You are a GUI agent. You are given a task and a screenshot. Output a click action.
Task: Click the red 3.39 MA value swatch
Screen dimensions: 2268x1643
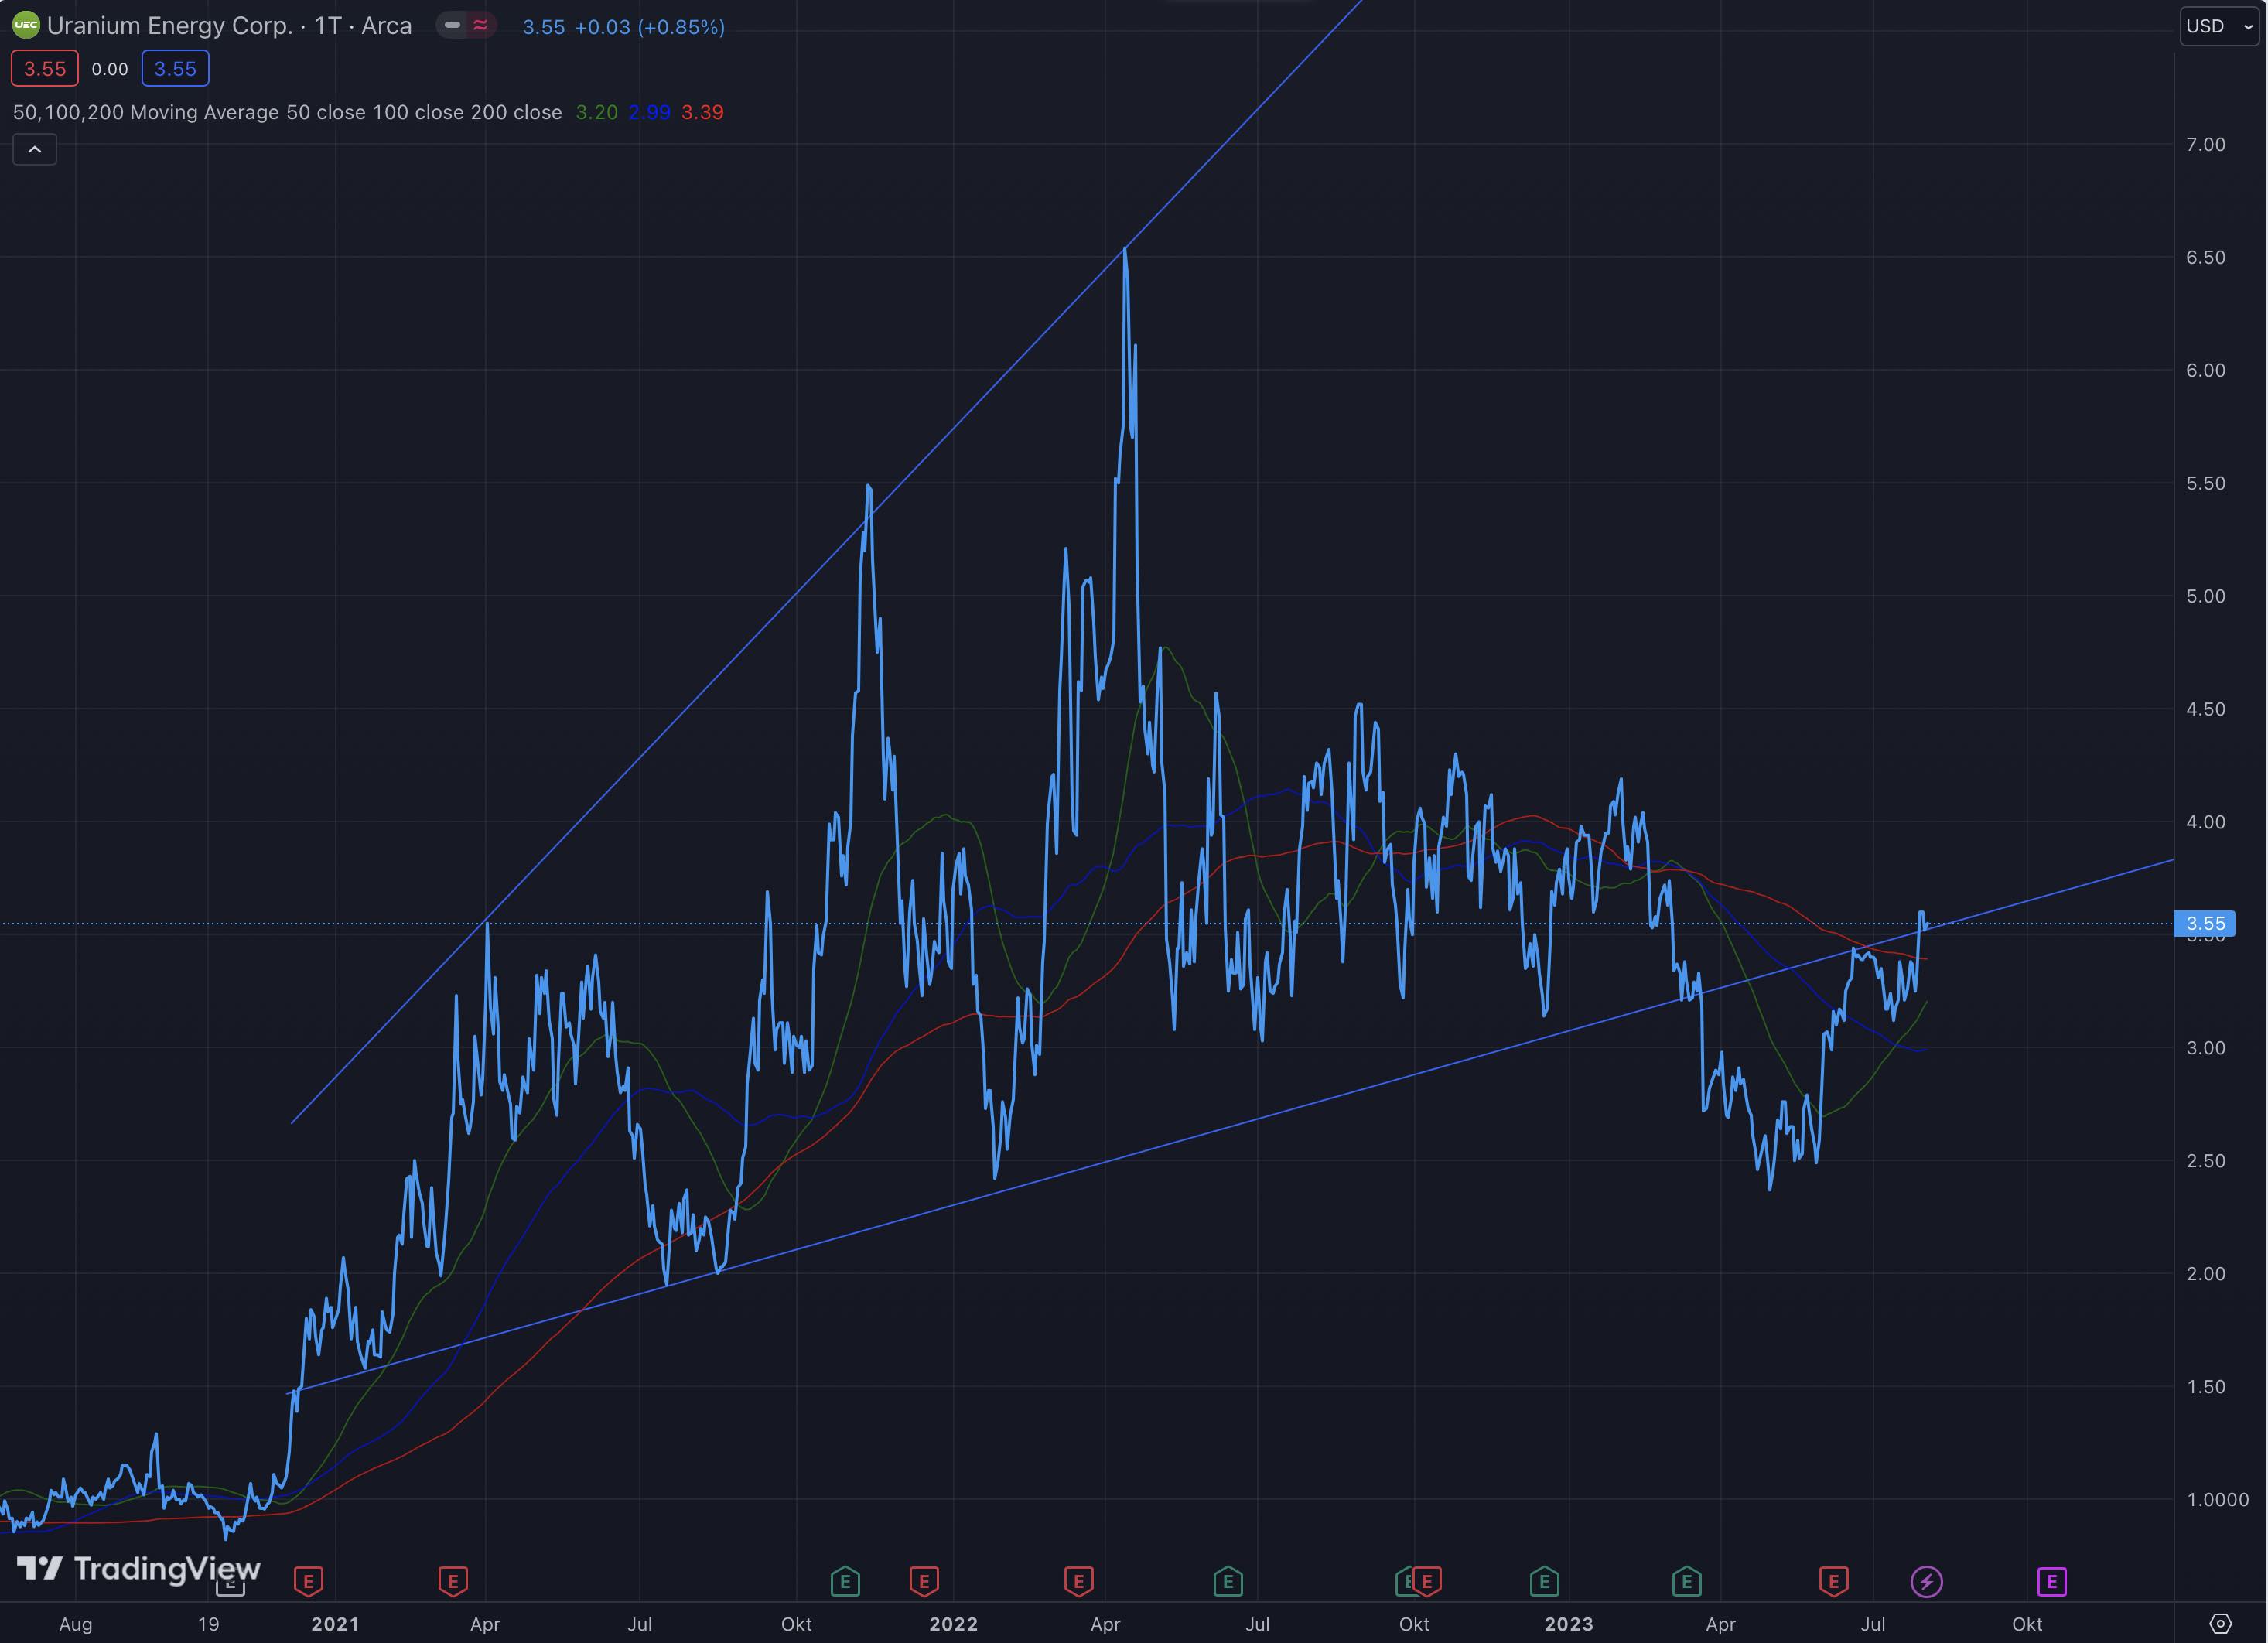point(702,113)
